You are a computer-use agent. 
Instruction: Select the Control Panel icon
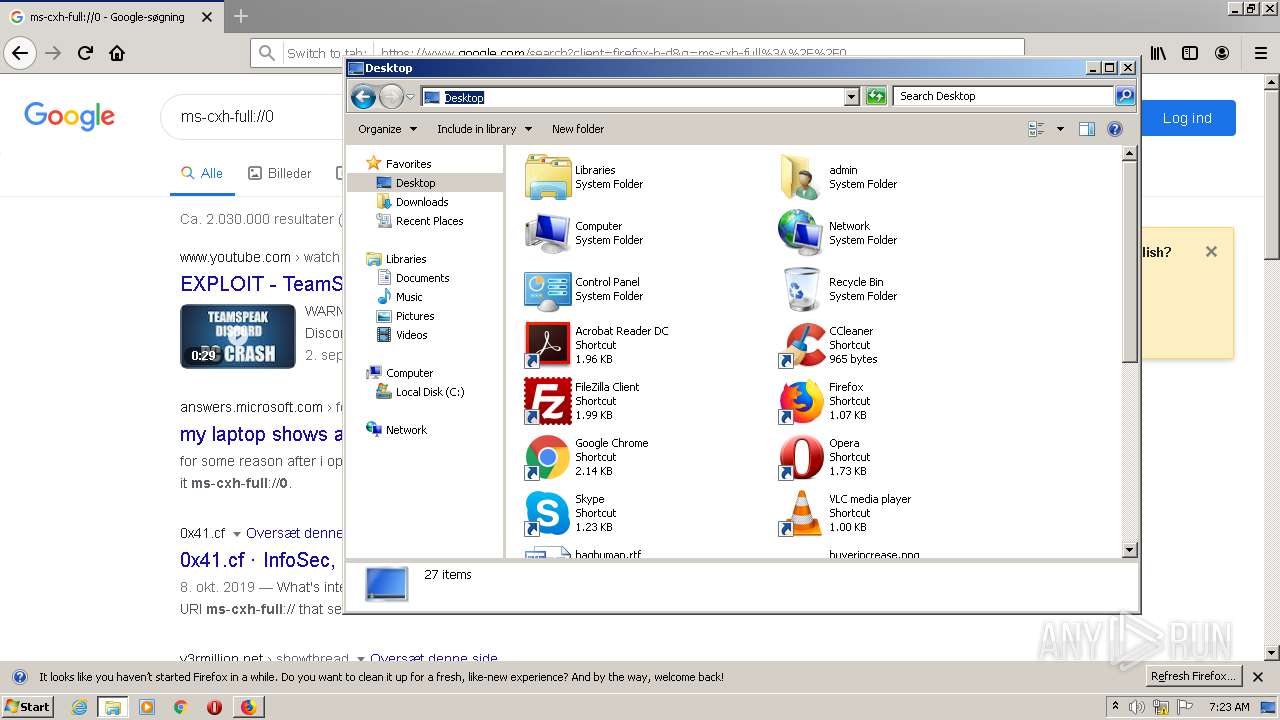(547, 289)
